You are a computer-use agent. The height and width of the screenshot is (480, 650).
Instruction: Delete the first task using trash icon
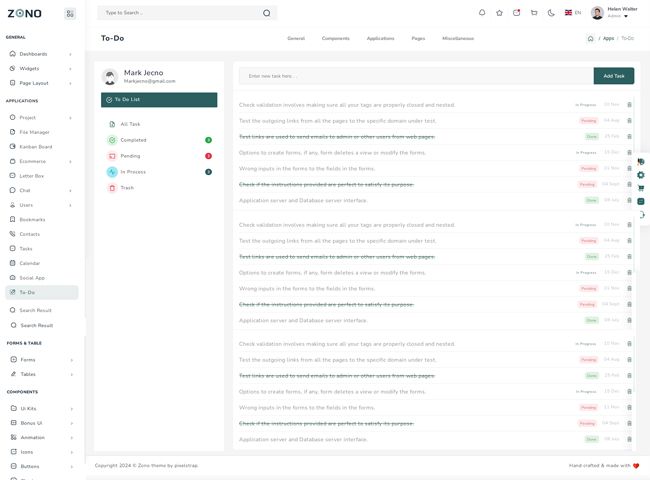point(629,105)
